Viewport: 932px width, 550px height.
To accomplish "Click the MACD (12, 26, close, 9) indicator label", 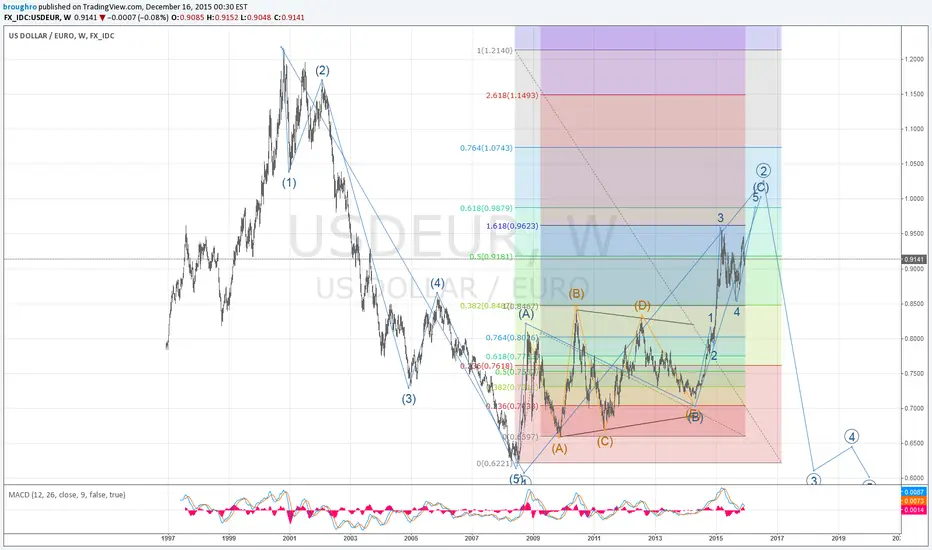I will click(67, 495).
